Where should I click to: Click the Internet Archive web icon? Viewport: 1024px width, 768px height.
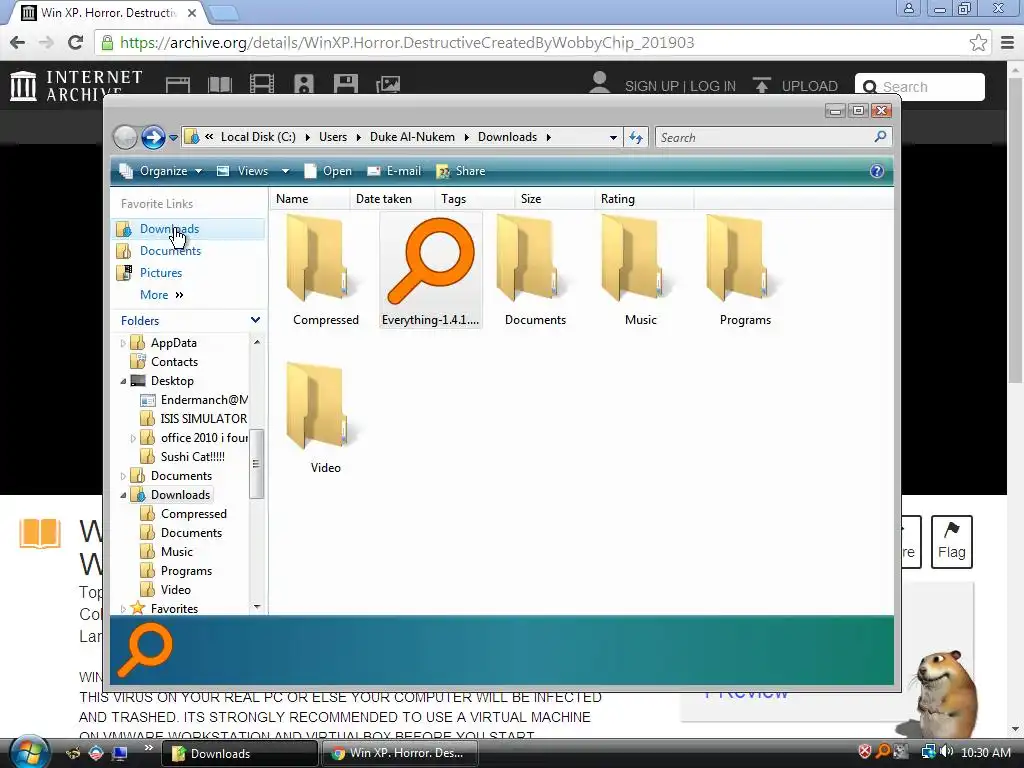click(178, 84)
